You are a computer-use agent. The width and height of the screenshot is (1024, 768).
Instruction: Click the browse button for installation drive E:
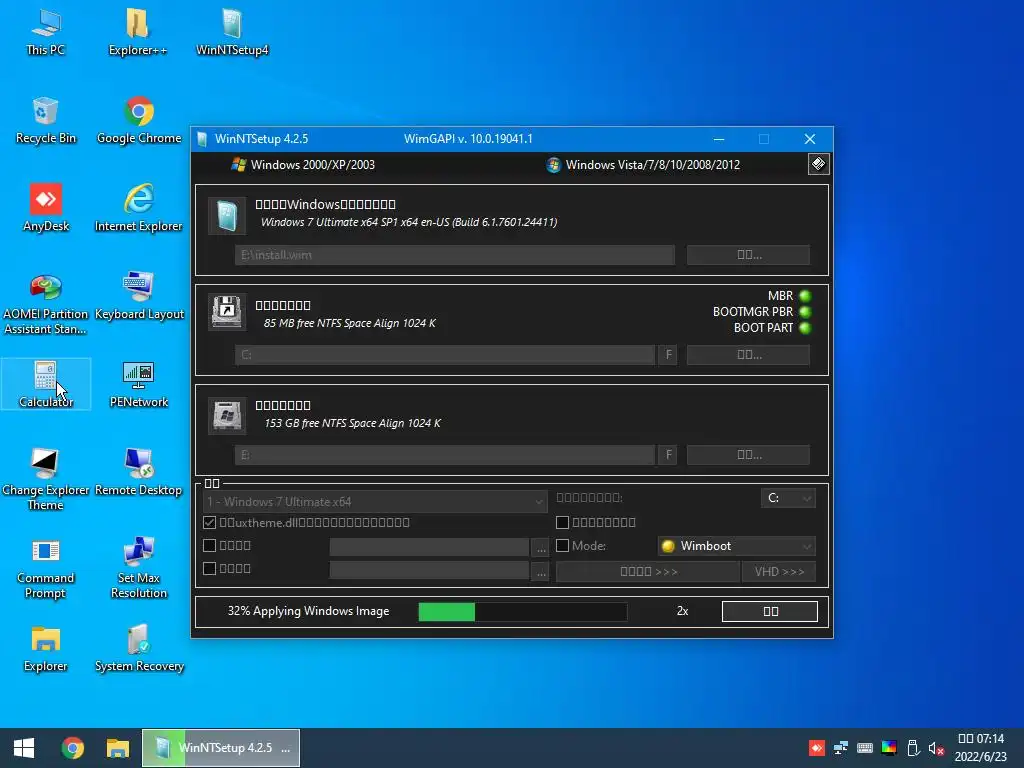click(x=748, y=455)
